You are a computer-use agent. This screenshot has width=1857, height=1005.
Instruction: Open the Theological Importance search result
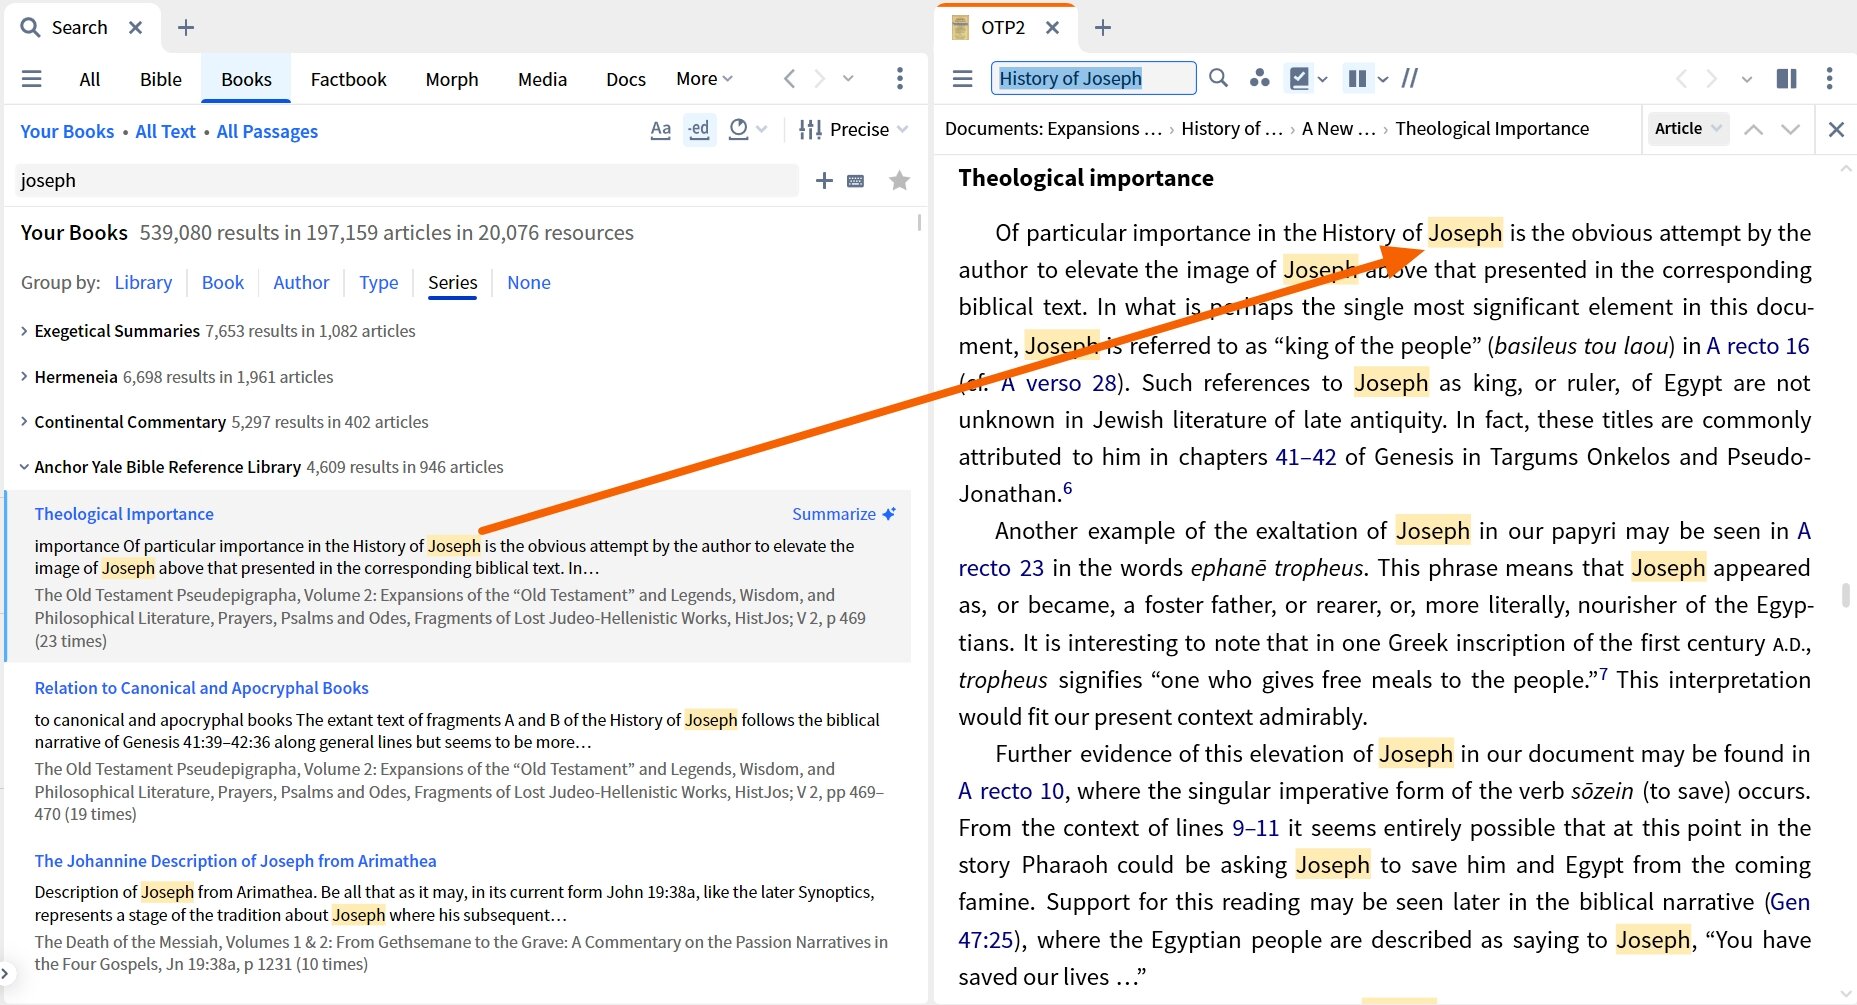tap(124, 514)
